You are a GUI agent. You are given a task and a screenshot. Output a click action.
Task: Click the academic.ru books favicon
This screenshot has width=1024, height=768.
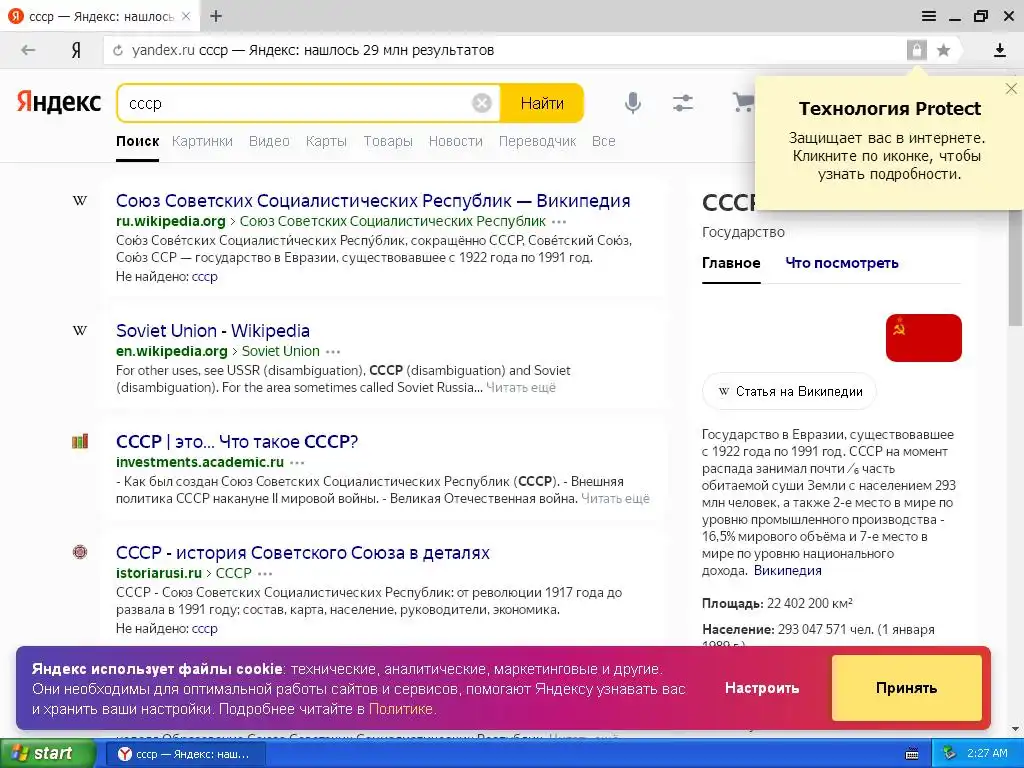click(x=80, y=441)
